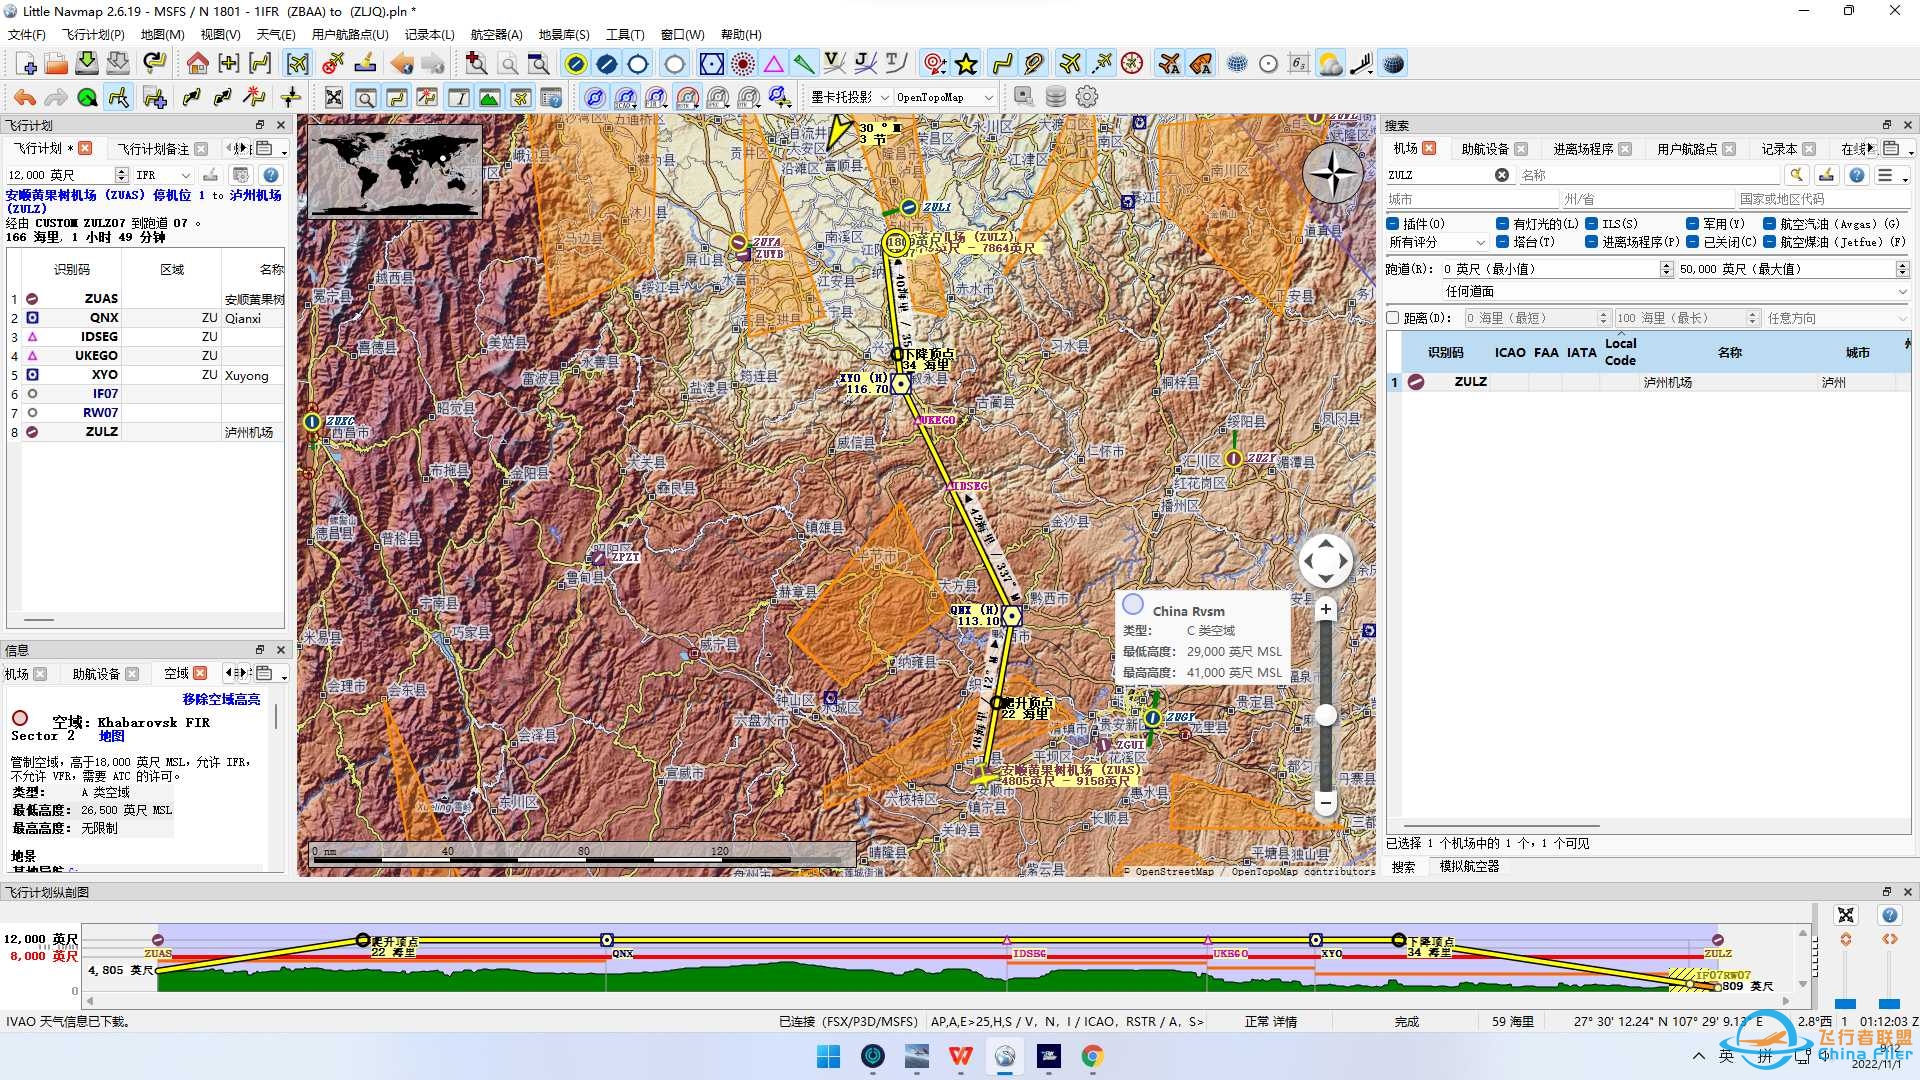This screenshot has width=1920, height=1080.
Task: Toggle the waypoint magenta triangle icon
Action: 774,64
